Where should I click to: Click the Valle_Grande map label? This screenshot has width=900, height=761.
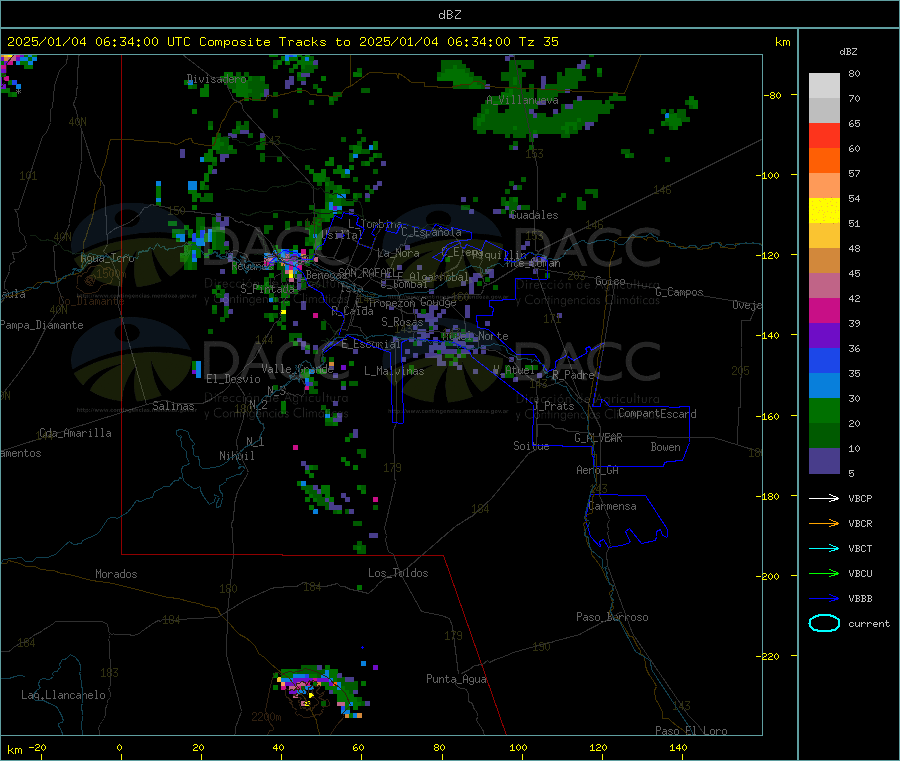[297, 369]
